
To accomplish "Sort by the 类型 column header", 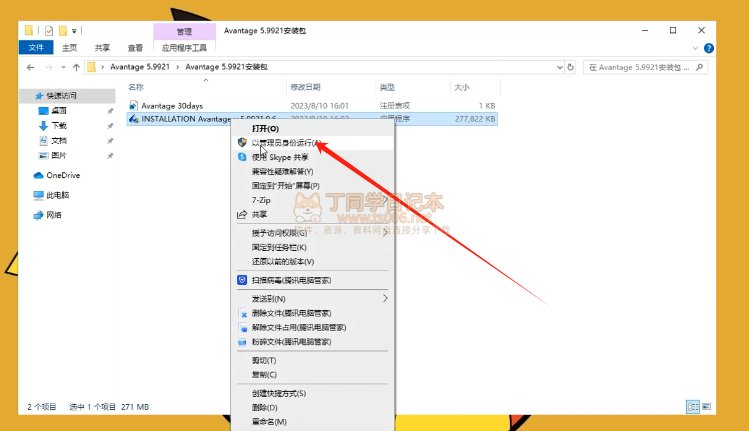I will 387,87.
